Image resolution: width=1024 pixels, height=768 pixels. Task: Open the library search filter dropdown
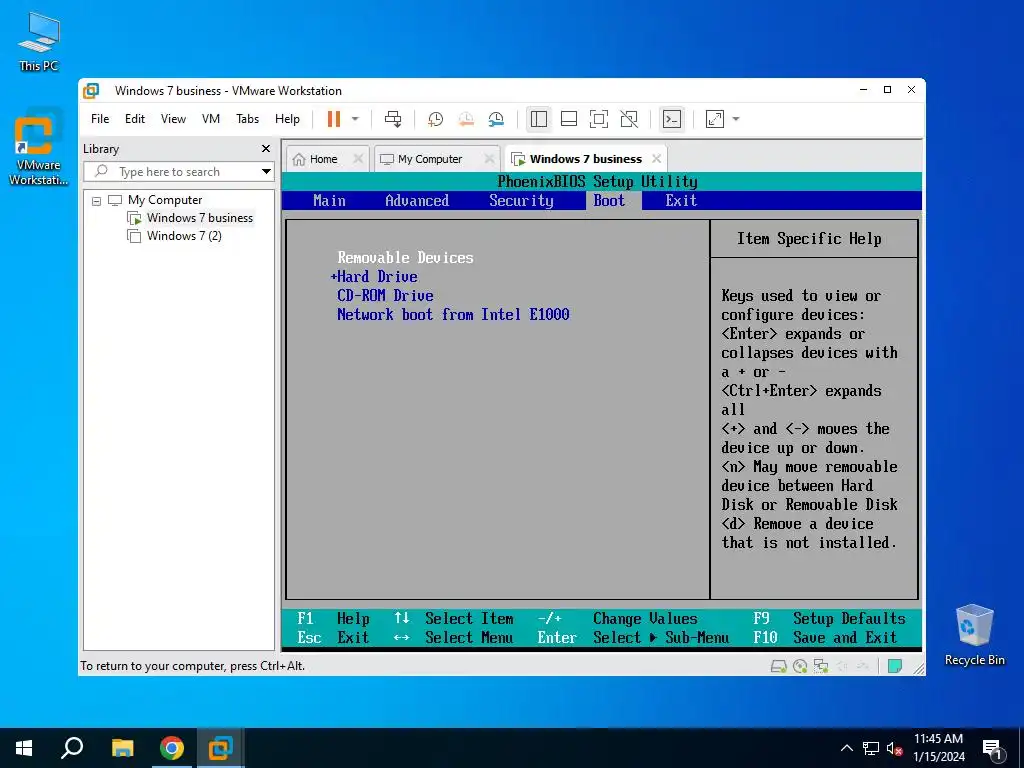266,172
